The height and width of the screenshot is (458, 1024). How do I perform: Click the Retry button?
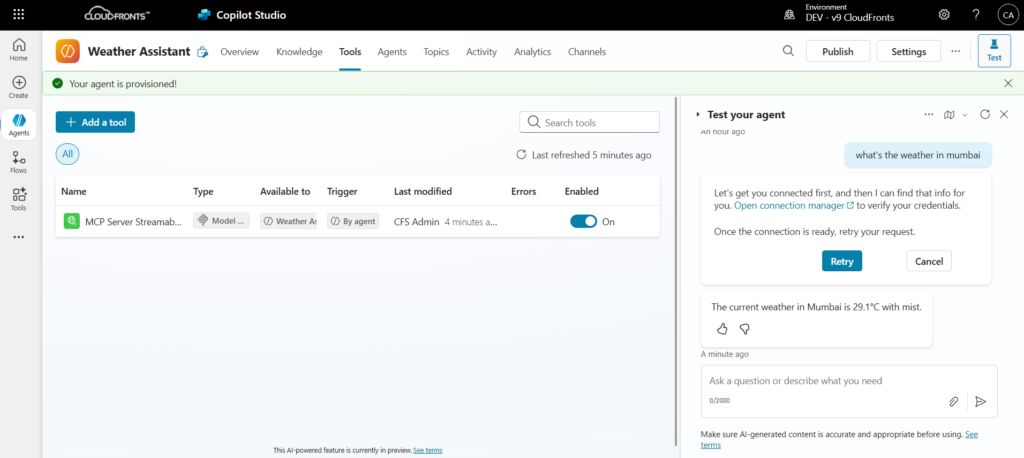pos(842,261)
